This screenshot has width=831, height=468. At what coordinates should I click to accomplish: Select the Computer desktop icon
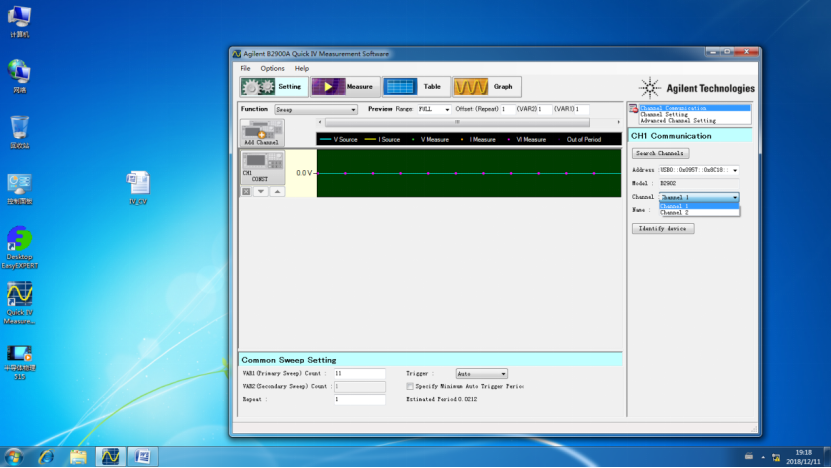click(20, 22)
